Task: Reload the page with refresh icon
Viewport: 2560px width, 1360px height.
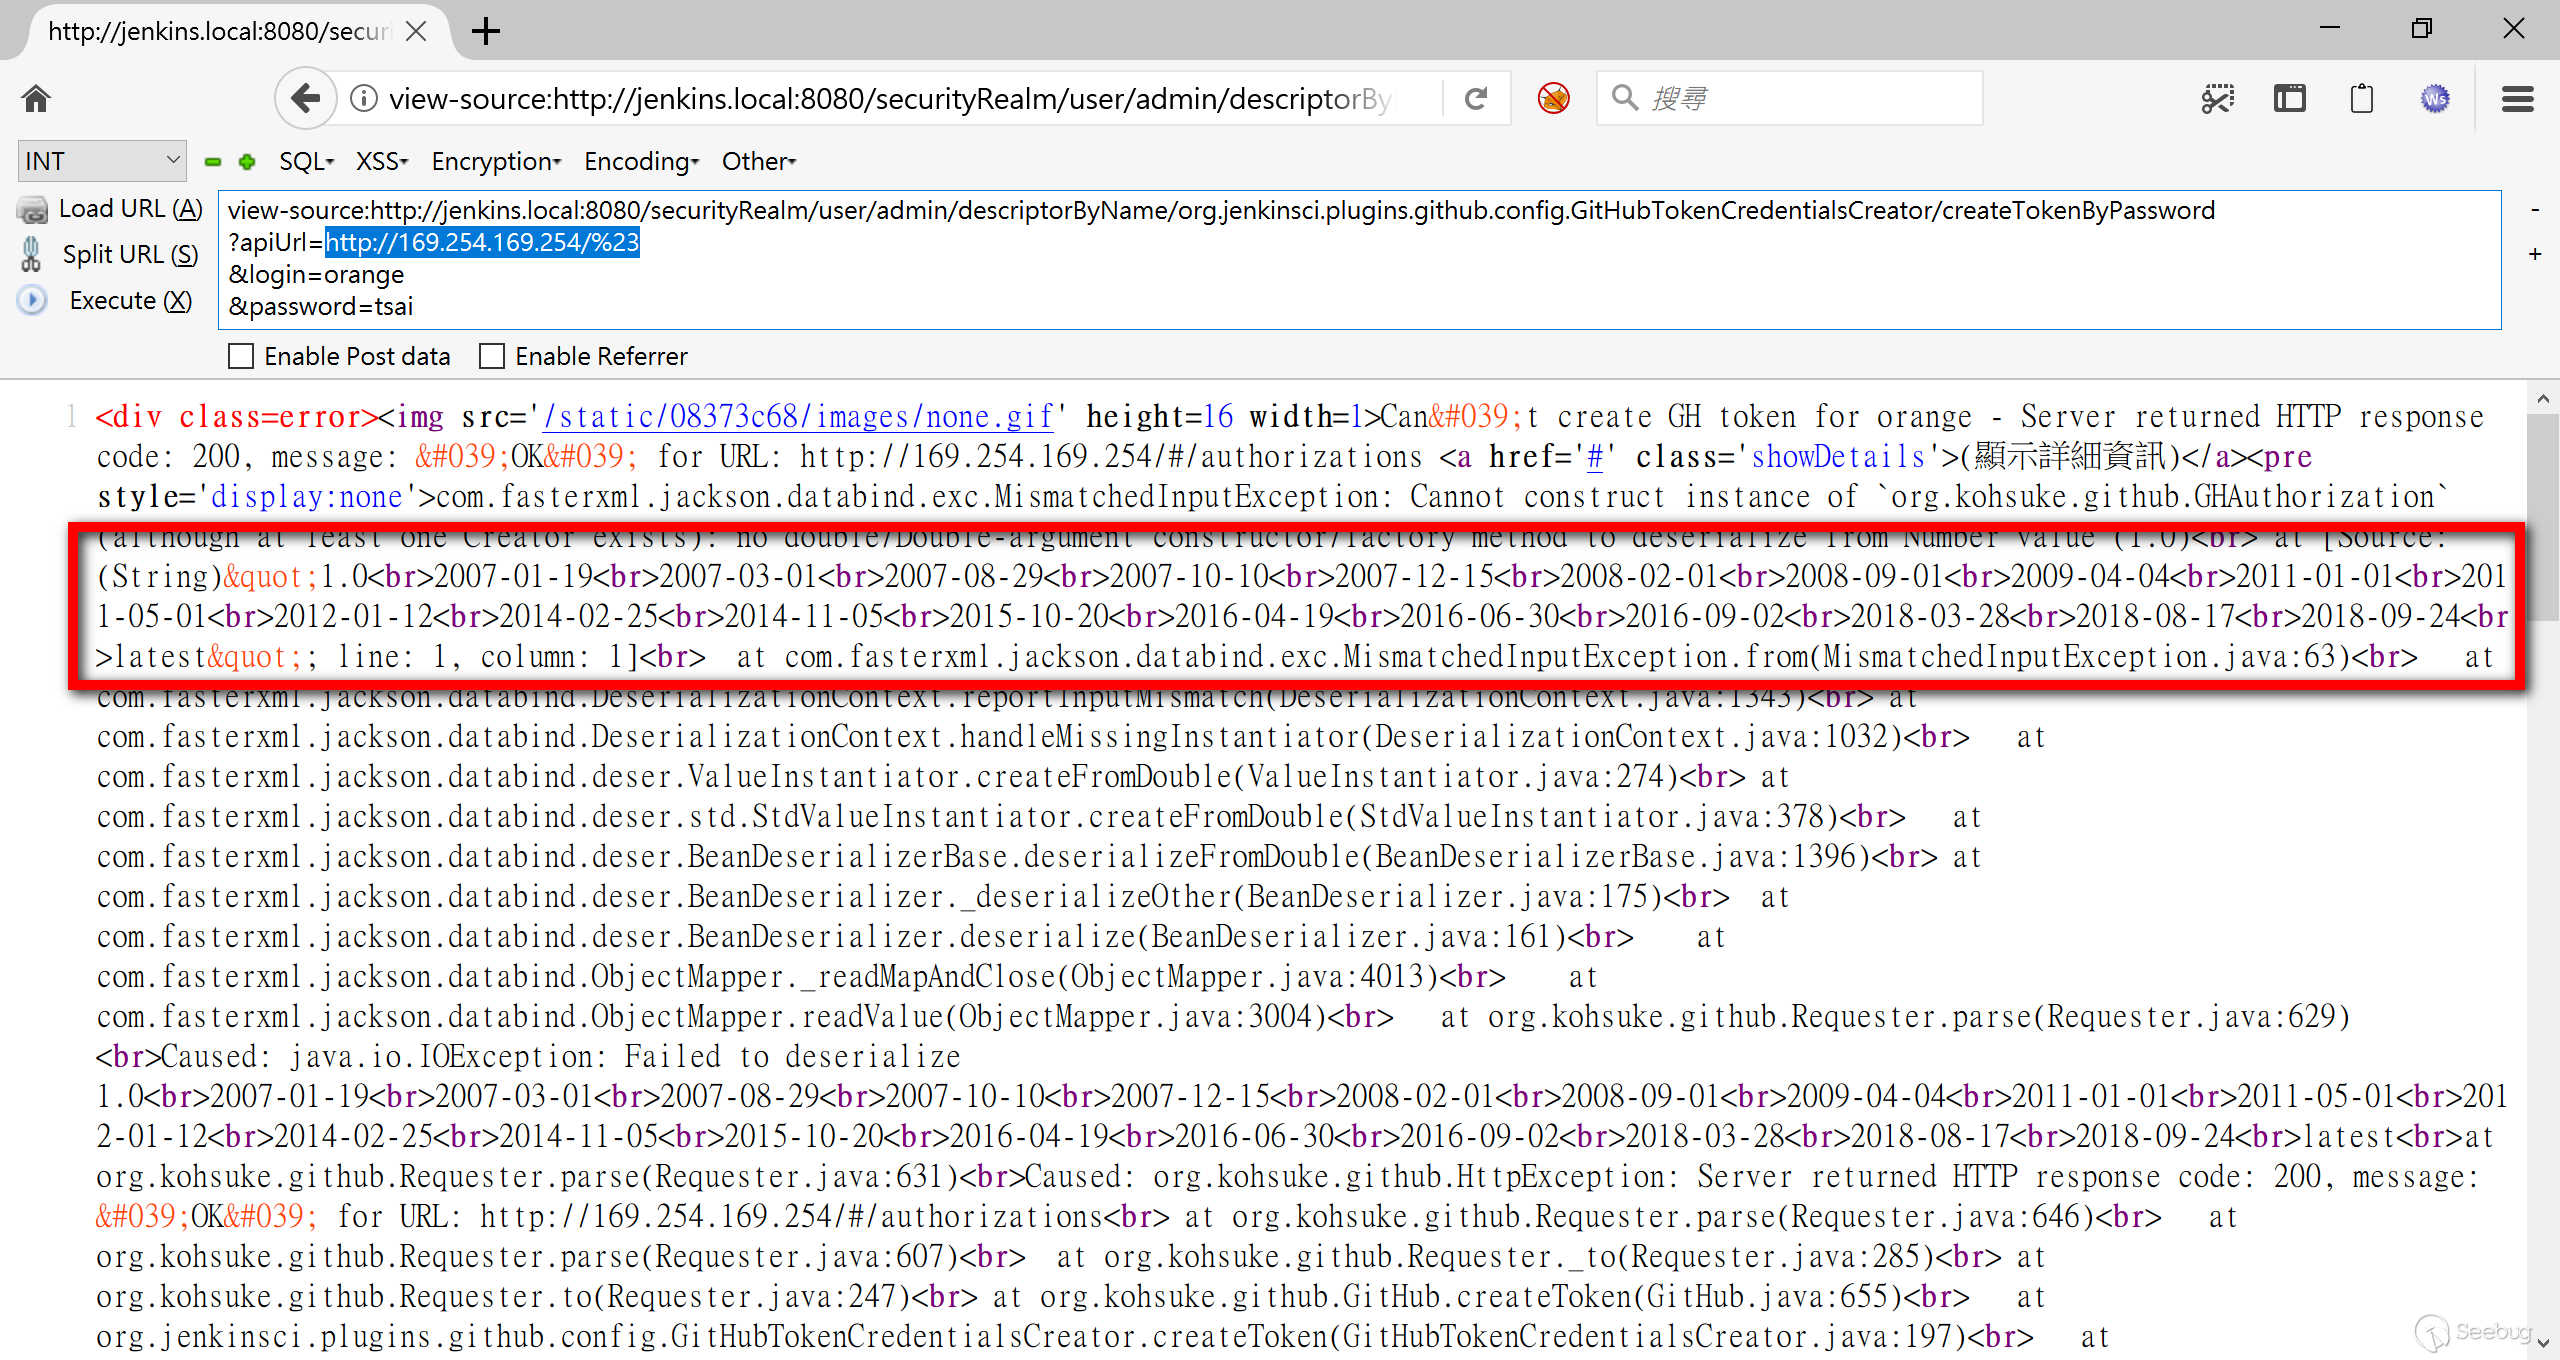Action: click(1476, 99)
